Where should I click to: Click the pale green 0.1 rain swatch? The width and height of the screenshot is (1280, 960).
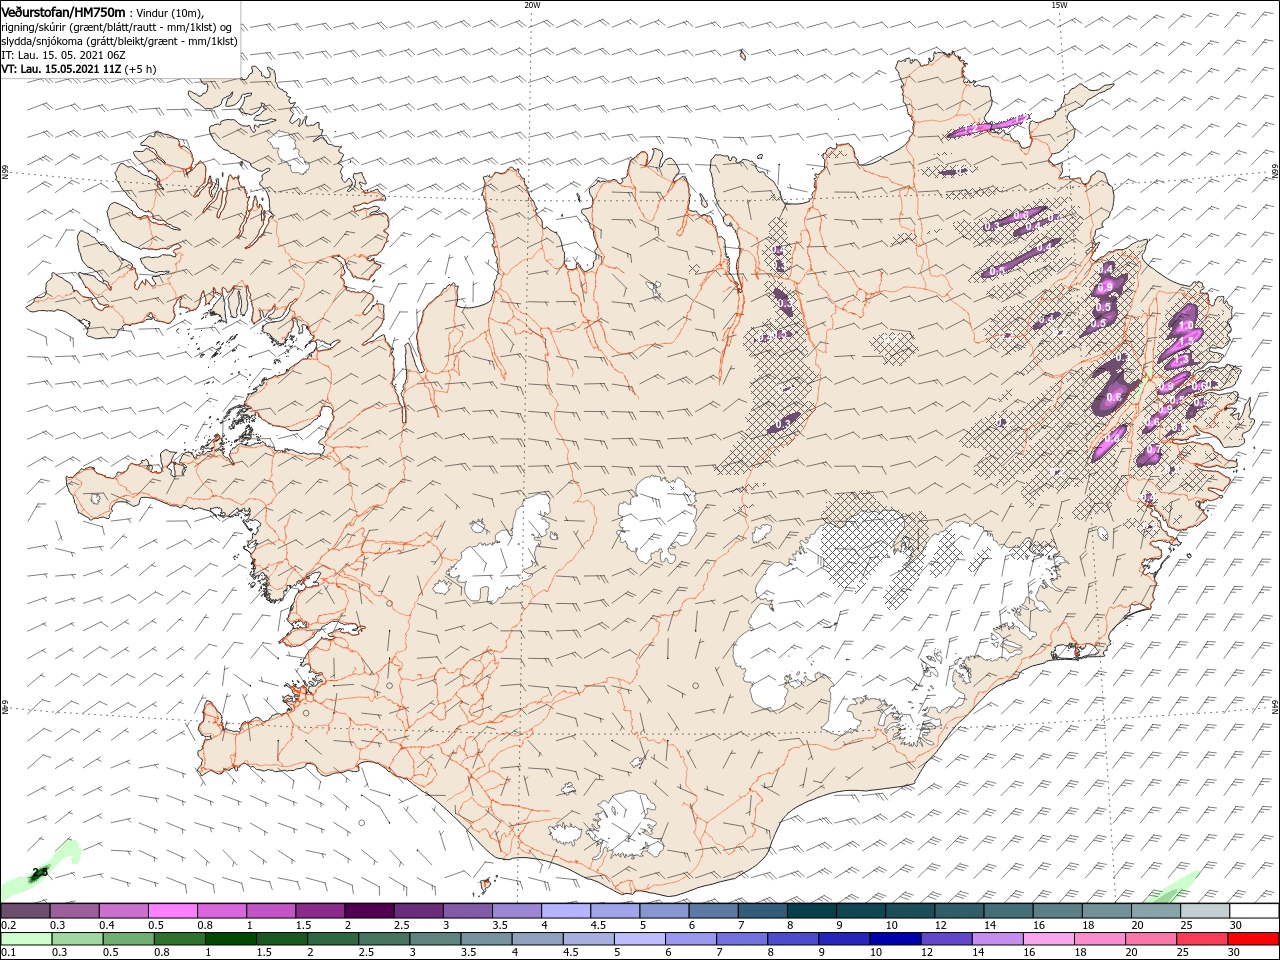(25, 939)
